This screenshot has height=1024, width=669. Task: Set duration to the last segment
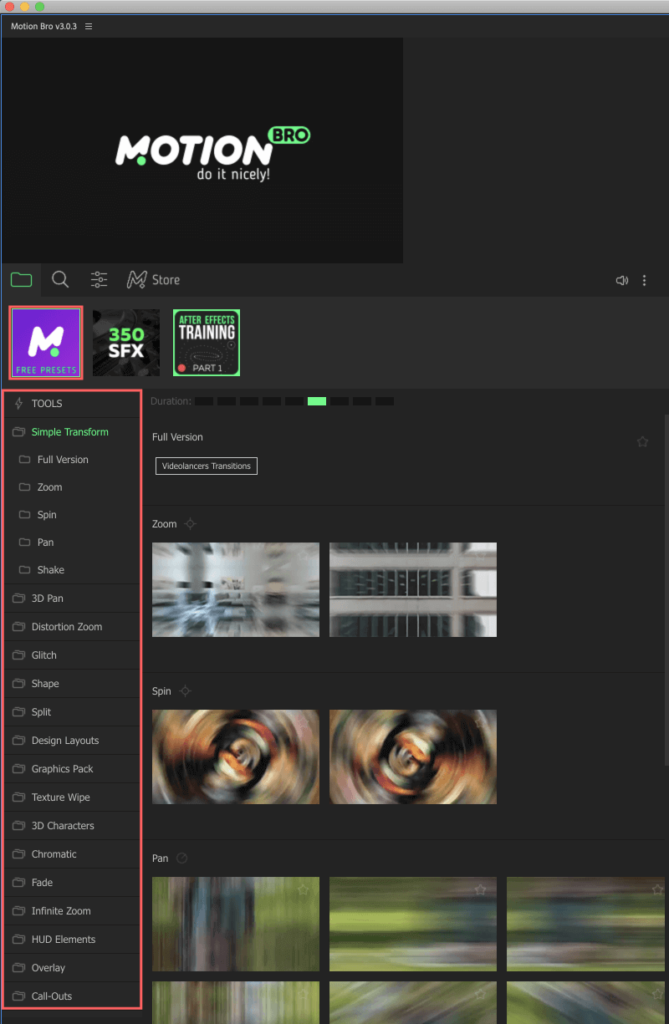(x=385, y=401)
